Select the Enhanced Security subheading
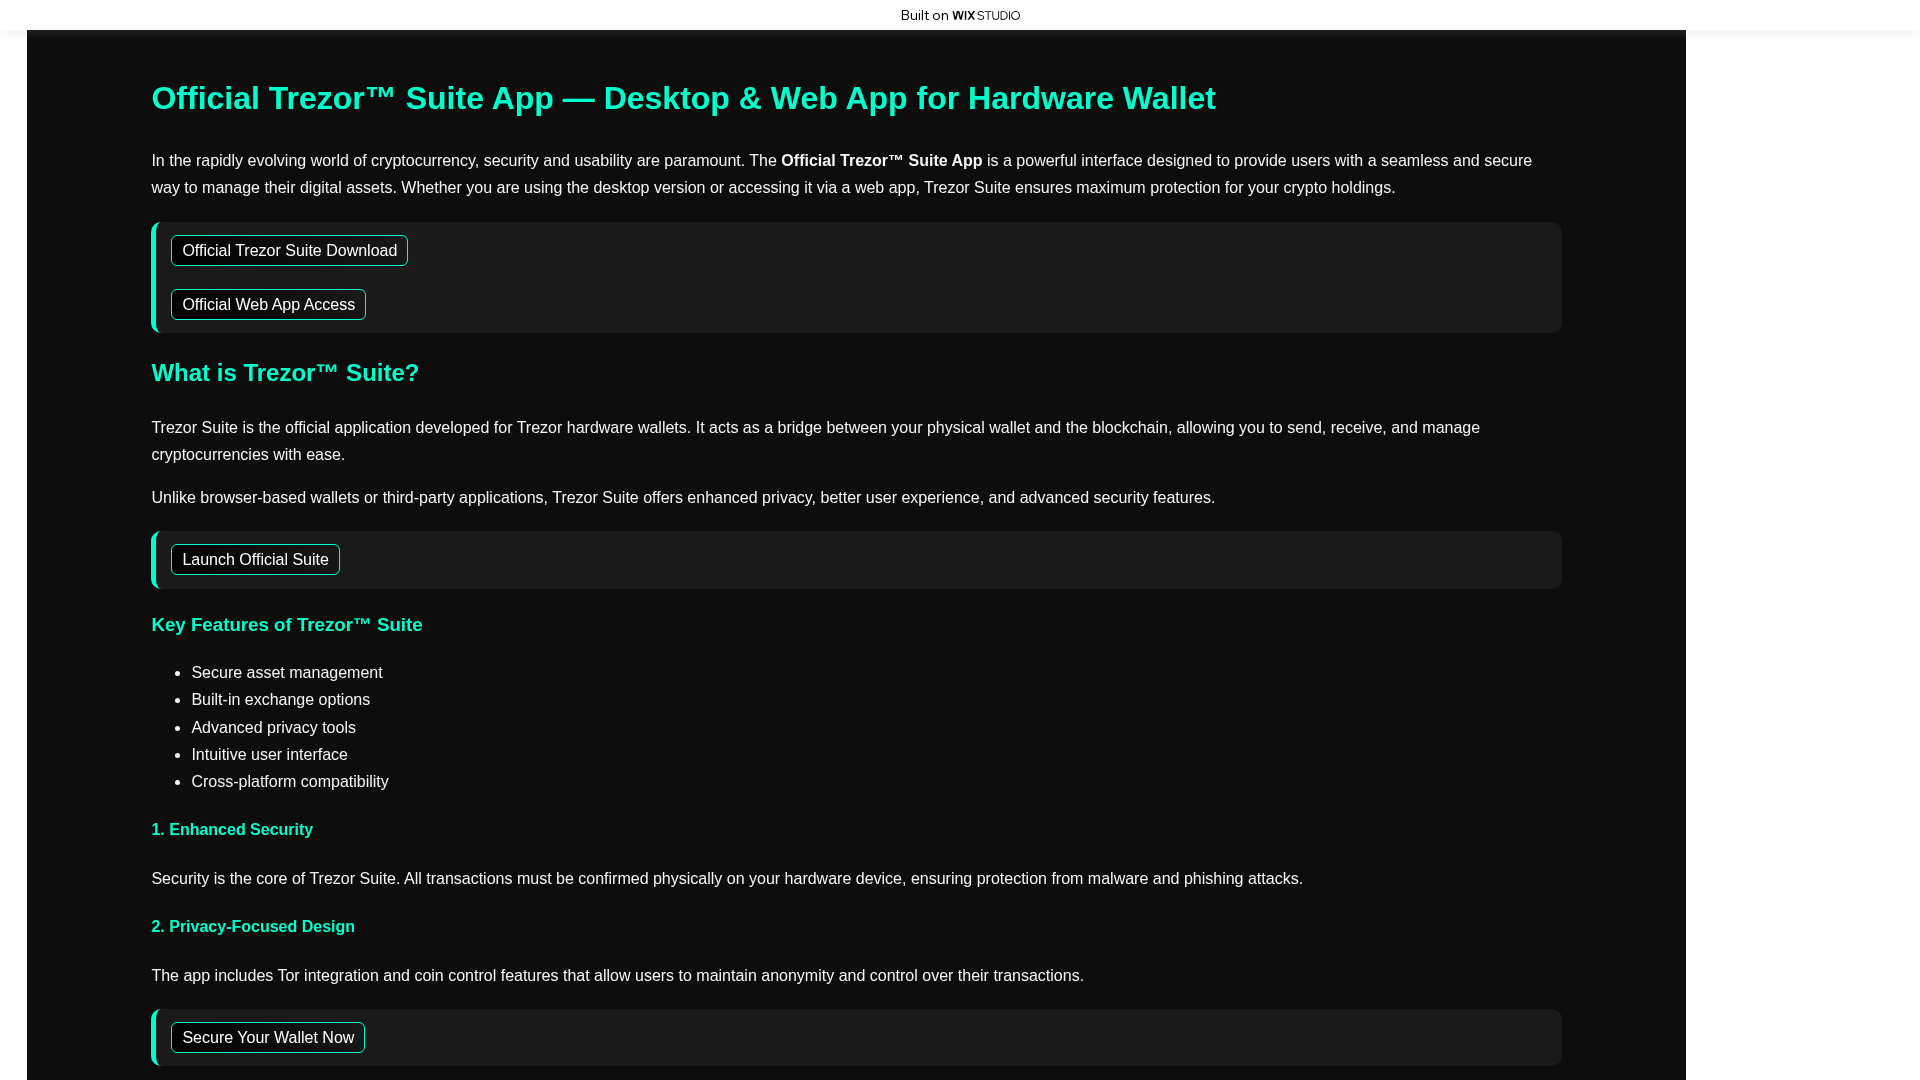This screenshot has height=1080, width=1920. (x=232, y=829)
